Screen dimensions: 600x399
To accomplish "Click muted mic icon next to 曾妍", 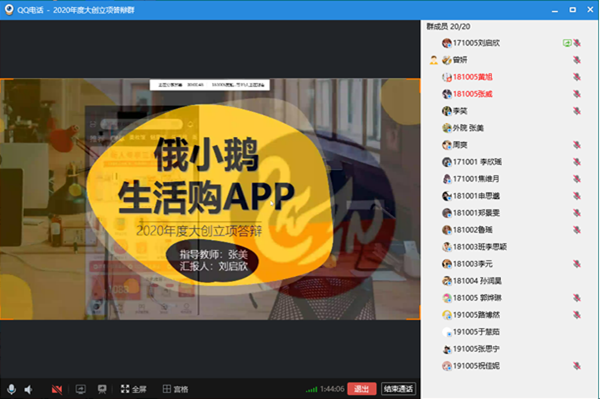I will point(577,60).
